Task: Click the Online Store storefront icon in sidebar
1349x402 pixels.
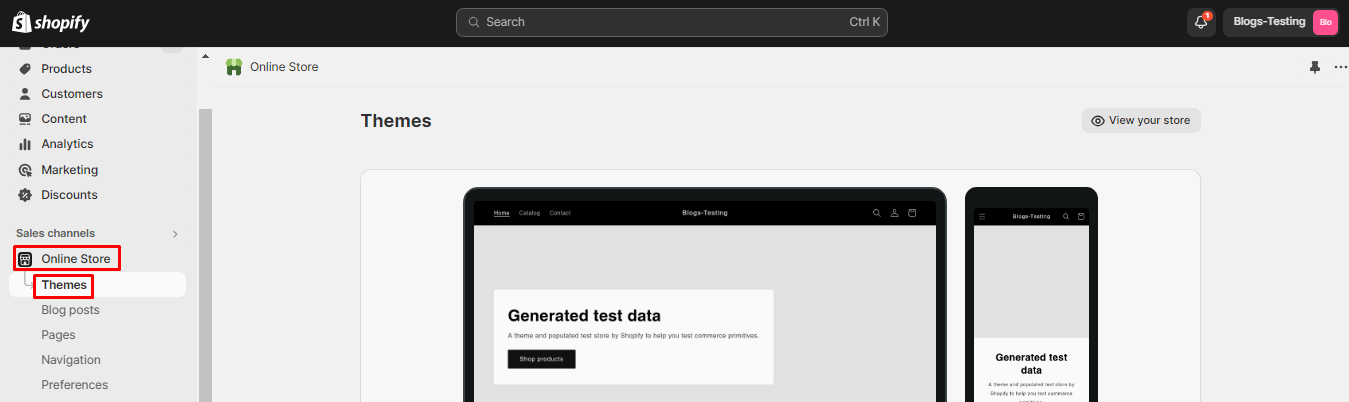Action: tap(25, 259)
